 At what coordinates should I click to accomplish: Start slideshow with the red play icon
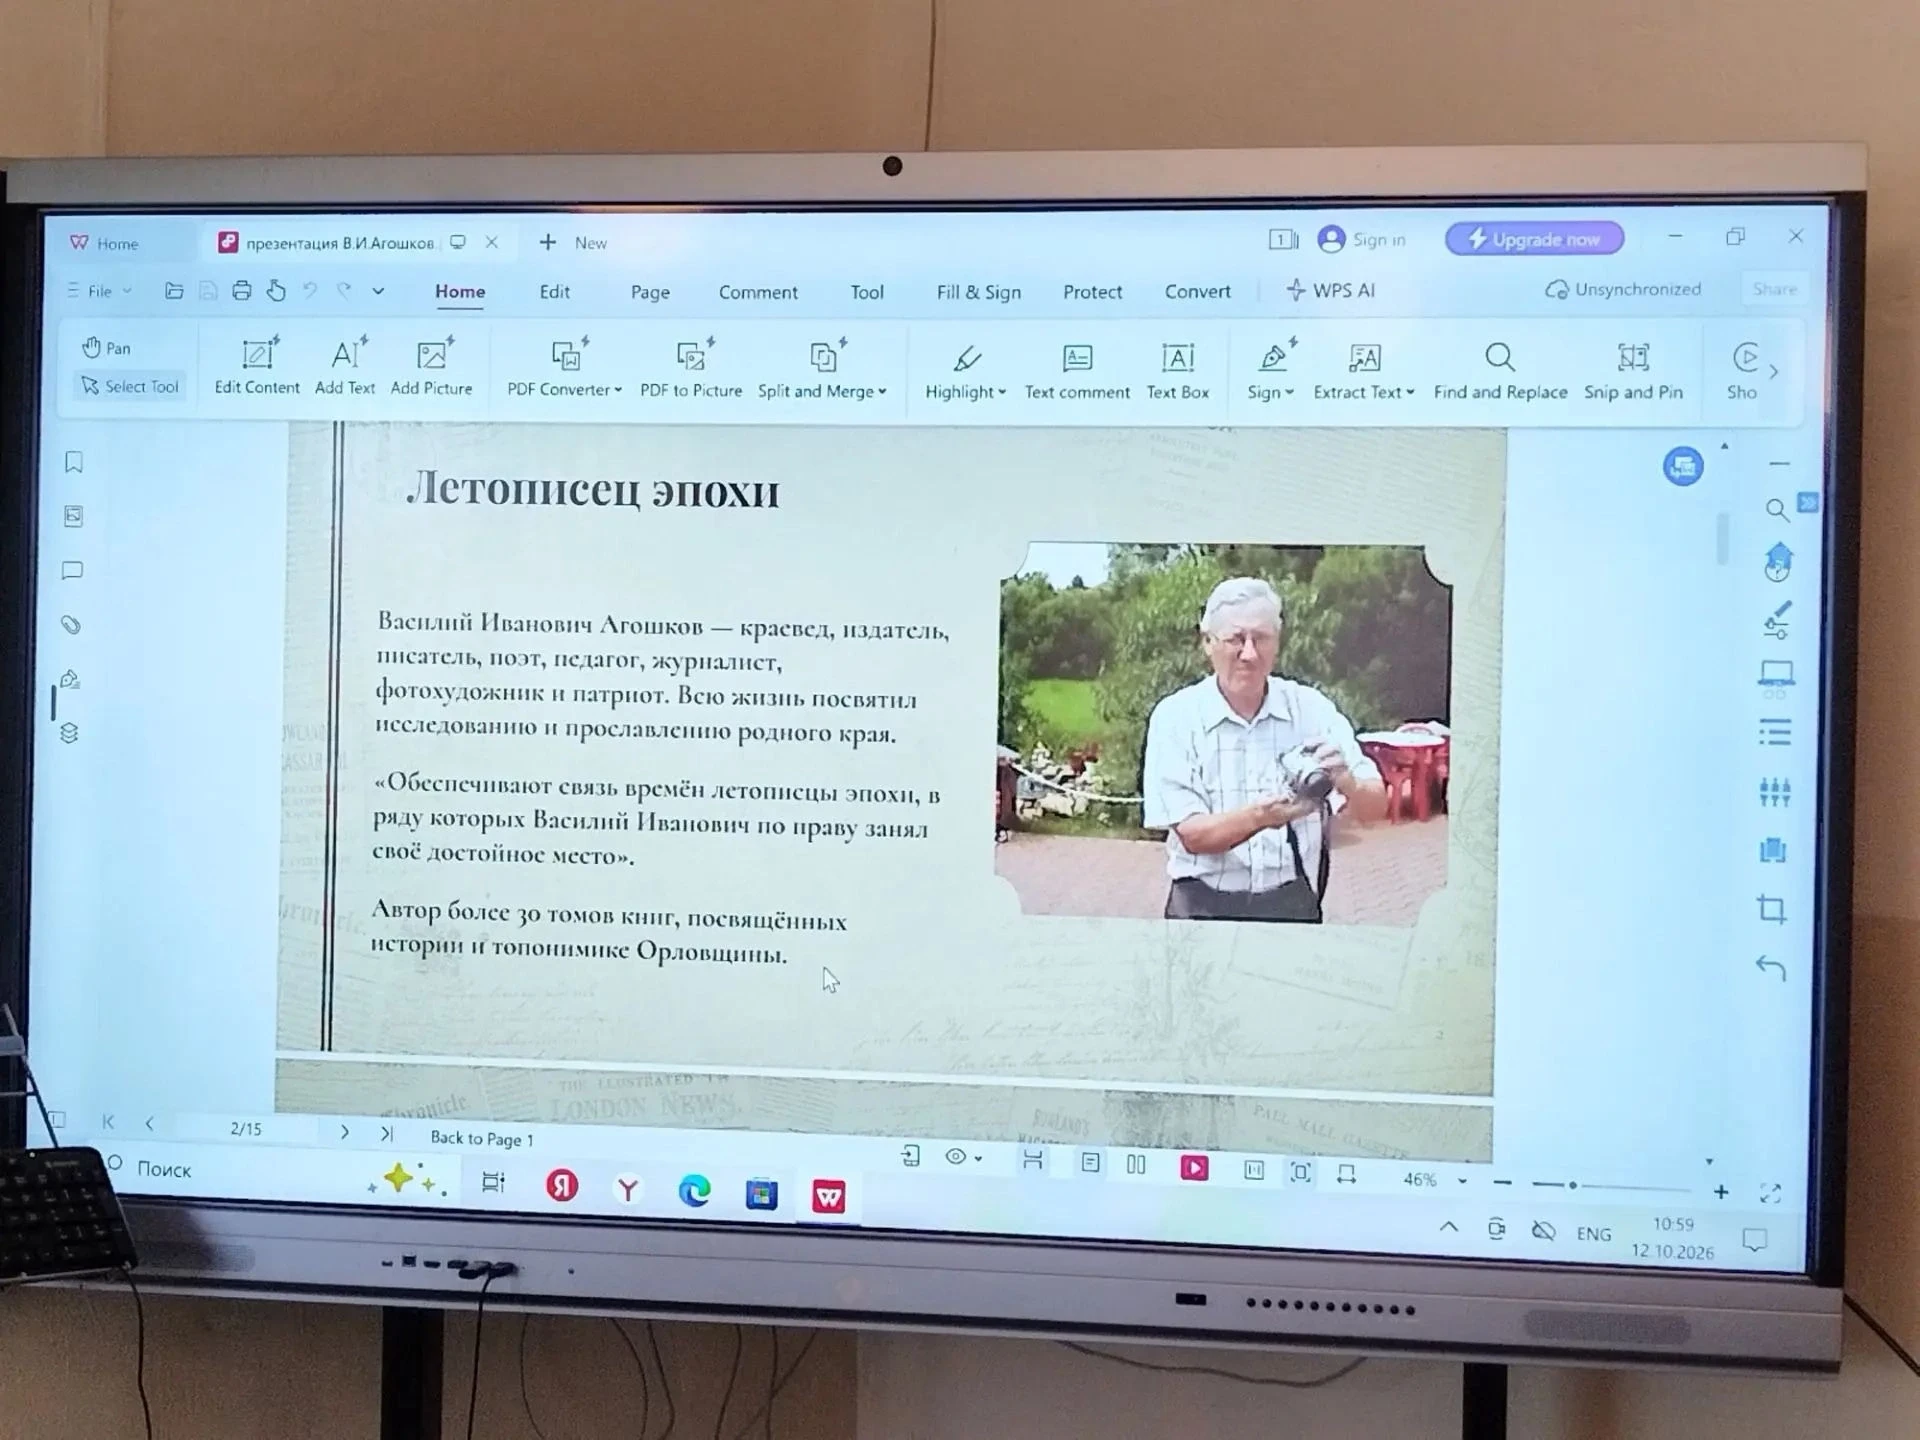coord(1194,1168)
